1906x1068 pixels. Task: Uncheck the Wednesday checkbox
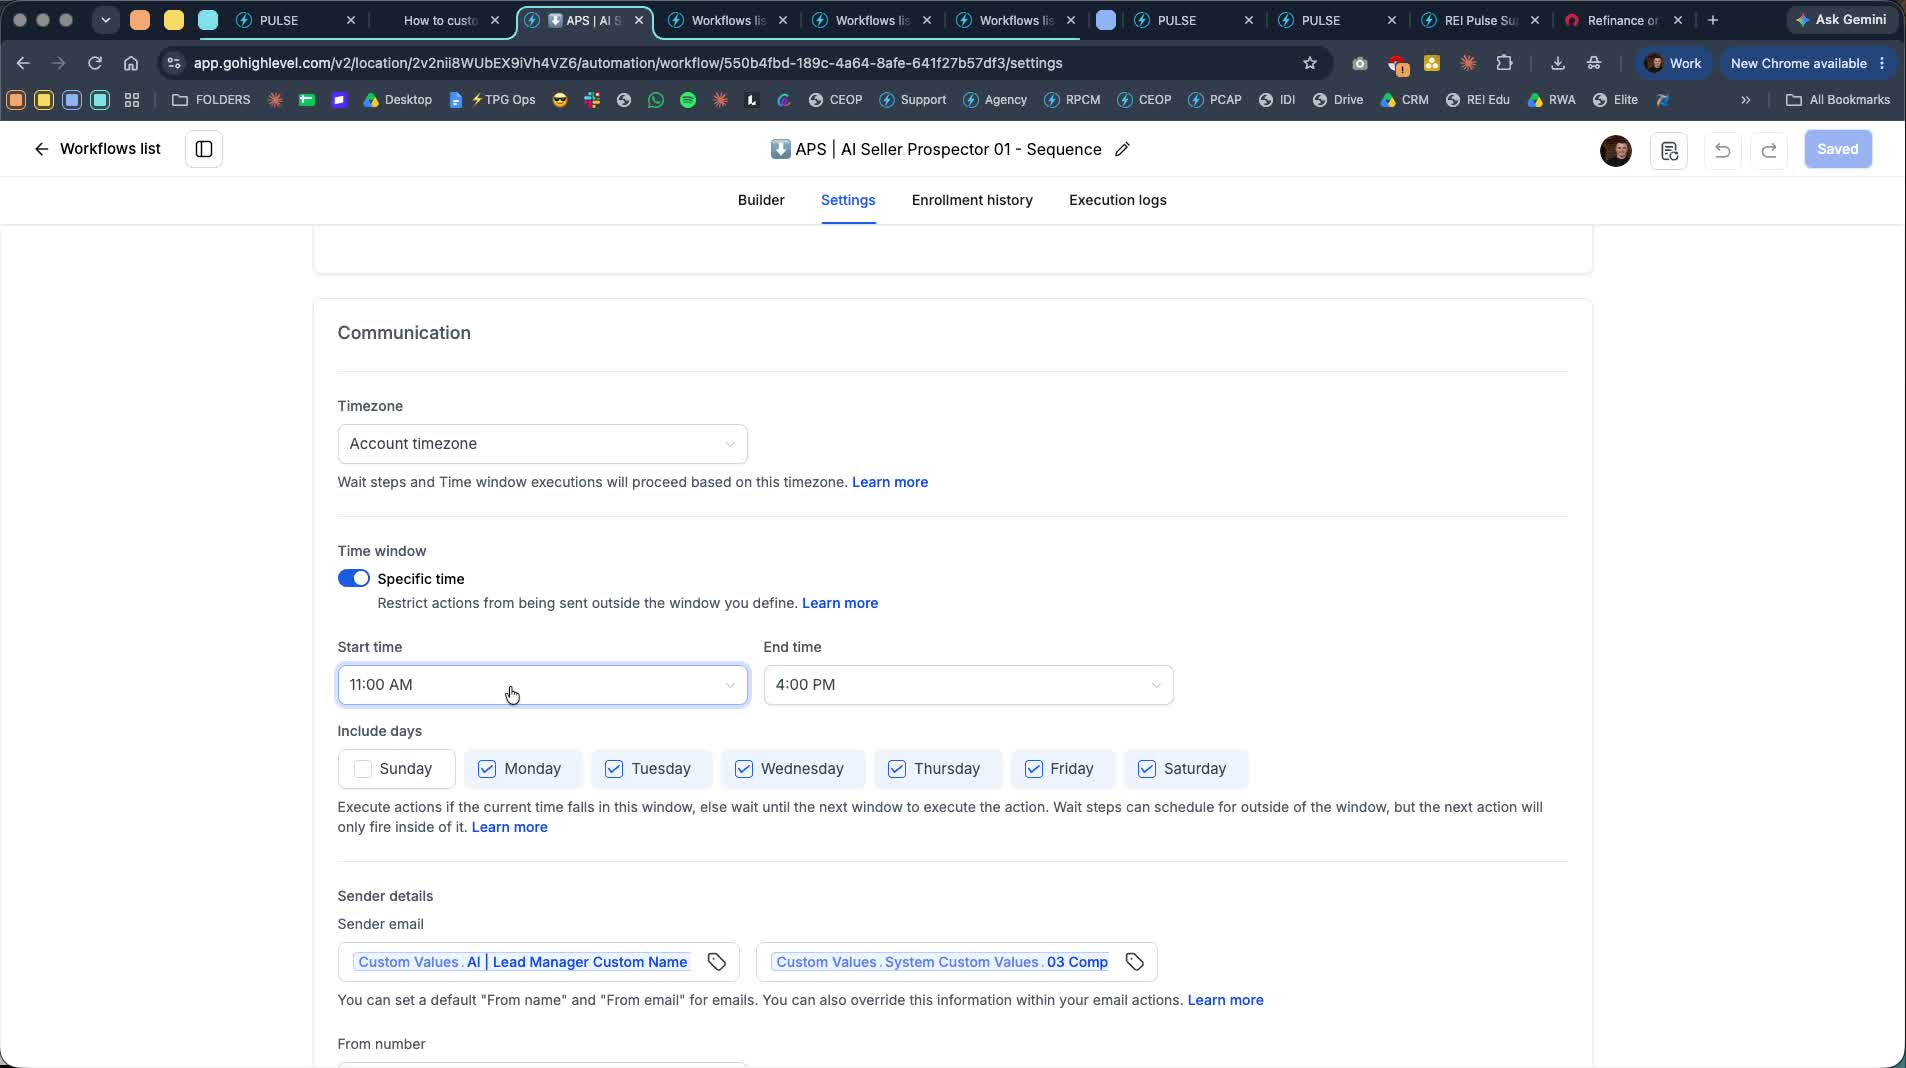click(744, 769)
